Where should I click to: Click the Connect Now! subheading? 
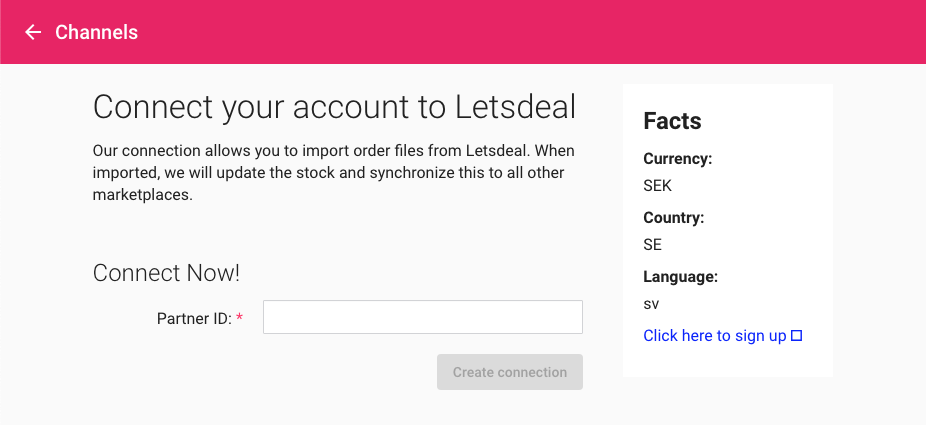(167, 273)
